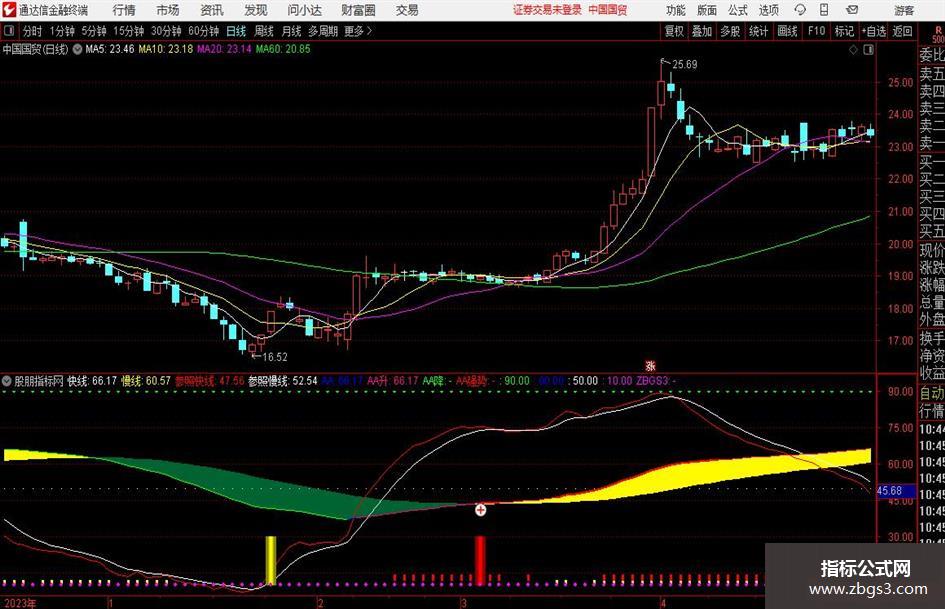945x609 pixels.
Task: Click the red signal bar in indicator pane
Action: (480, 560)
